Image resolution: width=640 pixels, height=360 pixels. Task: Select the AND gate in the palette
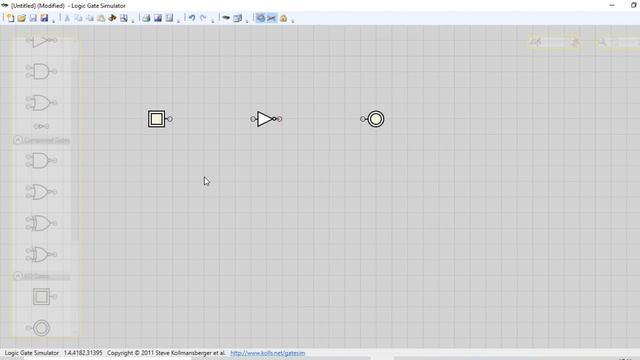point(41,71)
